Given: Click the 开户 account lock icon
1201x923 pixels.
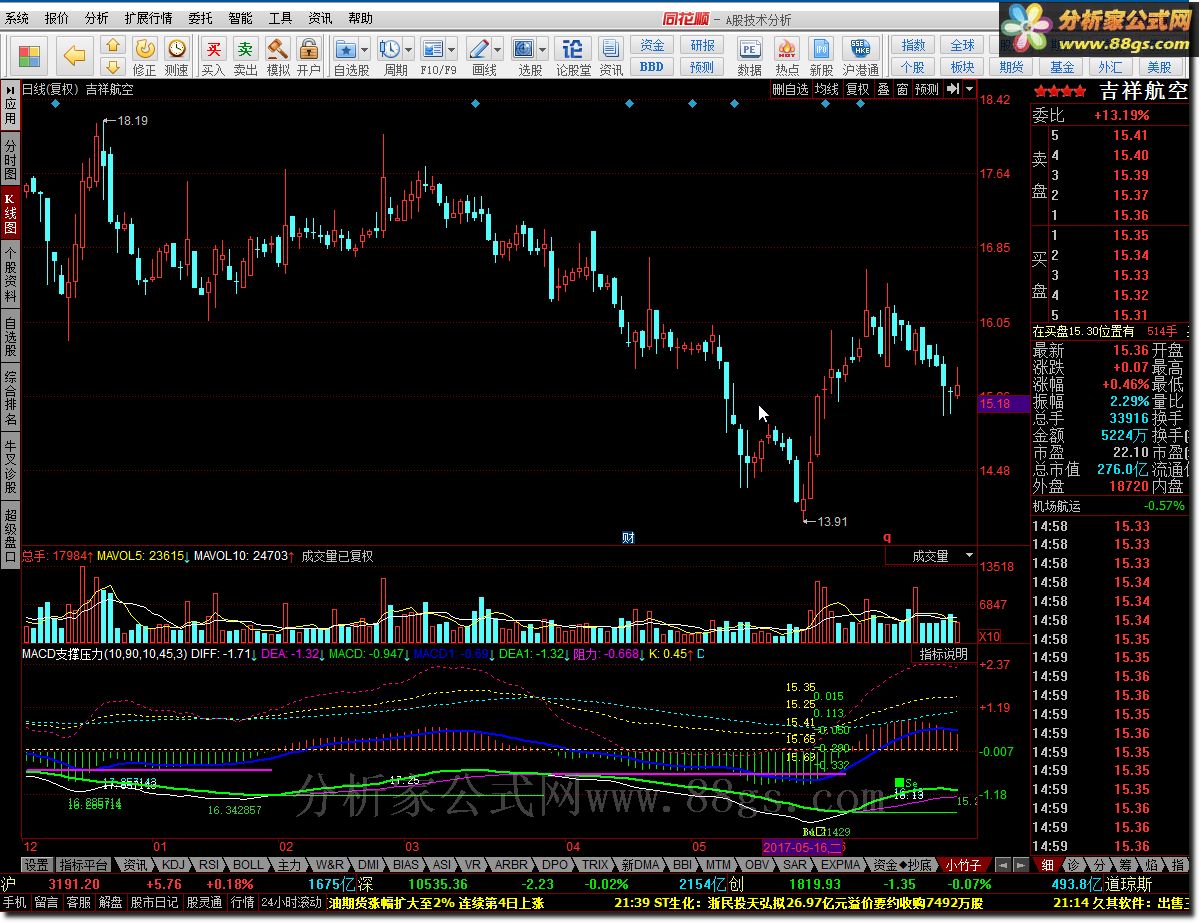Looking at the screenshot, I should [309, 57].
